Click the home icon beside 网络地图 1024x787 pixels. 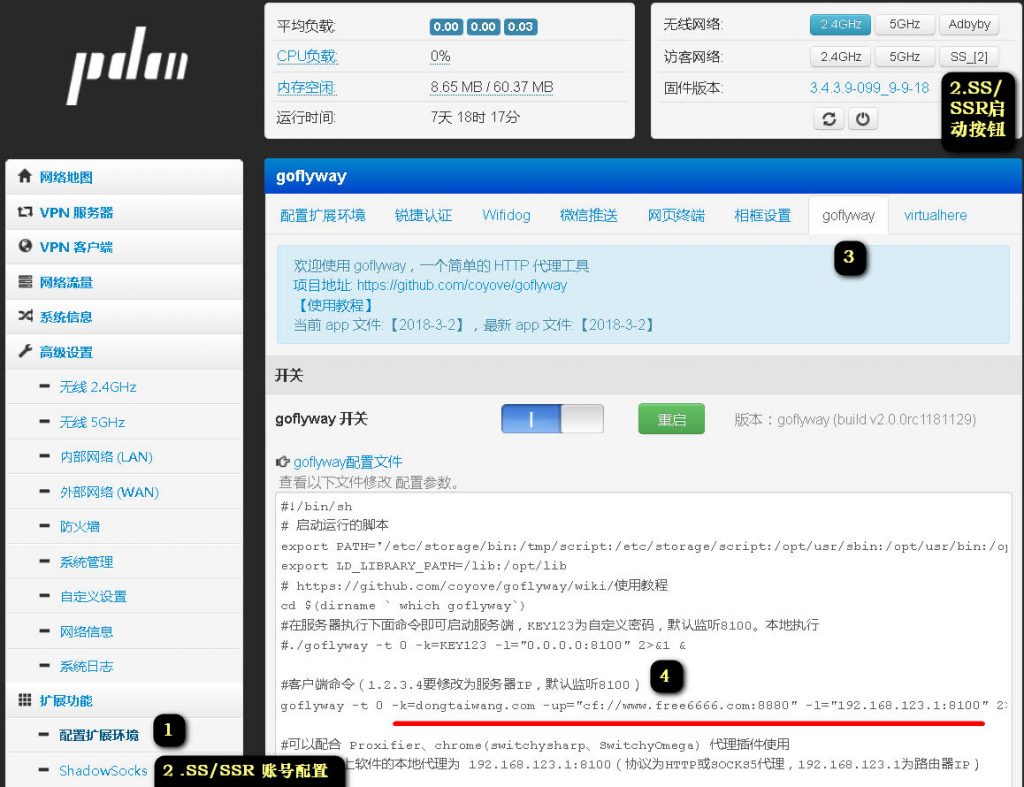(x=25, y=176)
